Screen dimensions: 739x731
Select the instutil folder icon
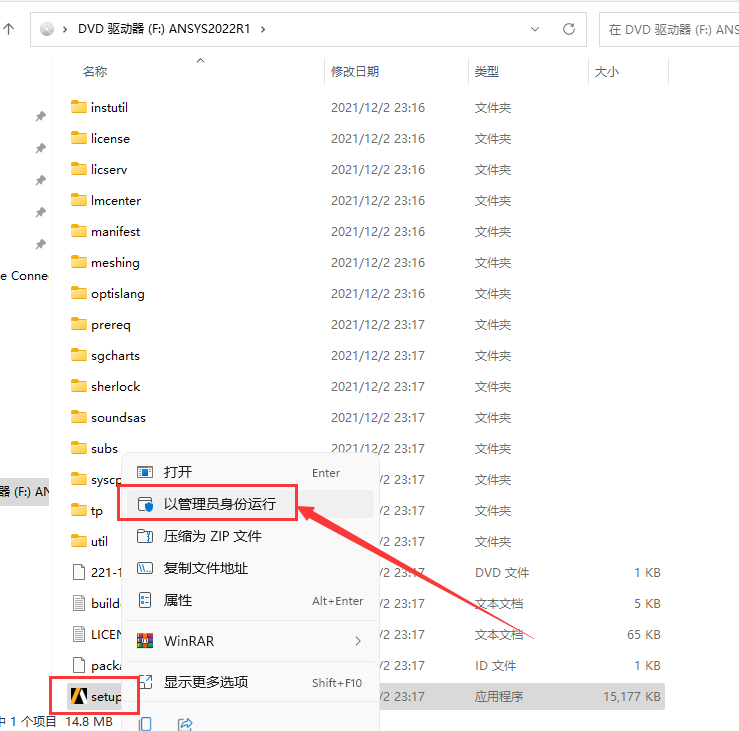(x=79, y=107)
